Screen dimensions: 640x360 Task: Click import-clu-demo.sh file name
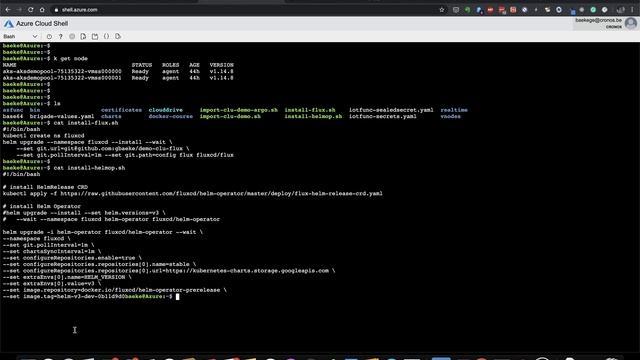point(230,116)
